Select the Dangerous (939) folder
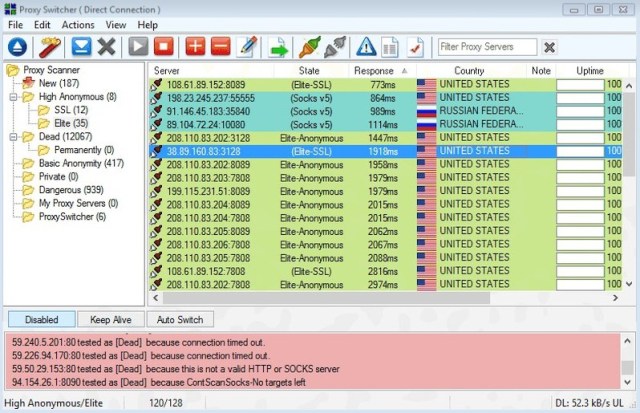Screen dimensions: 640x413 point(68,189)
